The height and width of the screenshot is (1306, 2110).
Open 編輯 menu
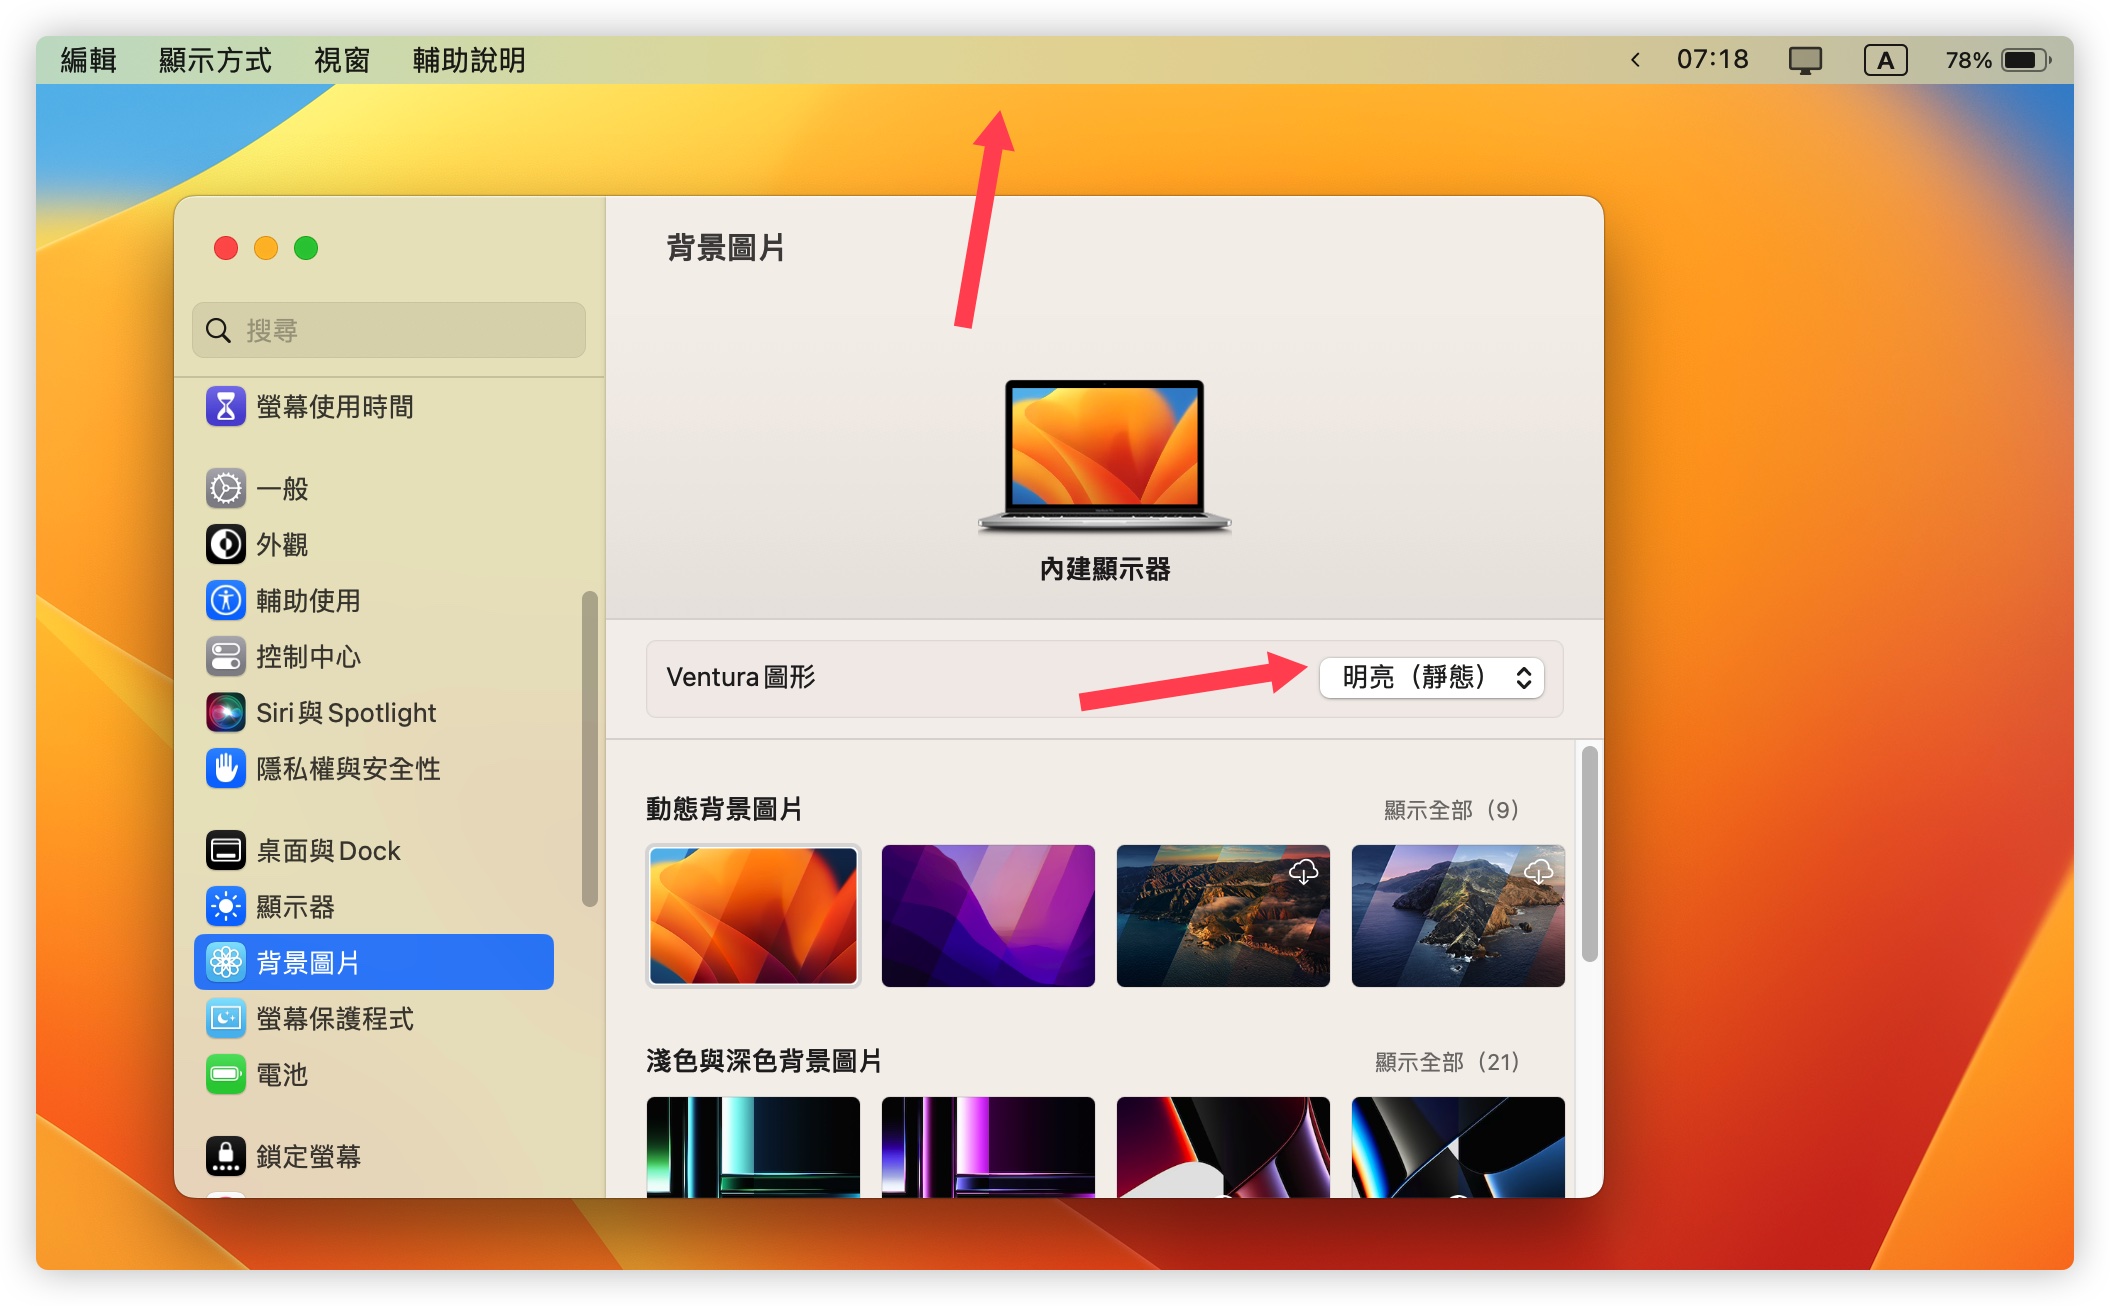[x=88, y=60]
